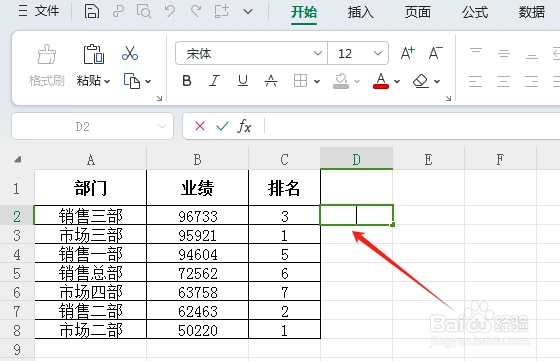Toggle italic formatting
This screenshot has width=560, height=361.
pyautogui.click(x=214, y=81)
